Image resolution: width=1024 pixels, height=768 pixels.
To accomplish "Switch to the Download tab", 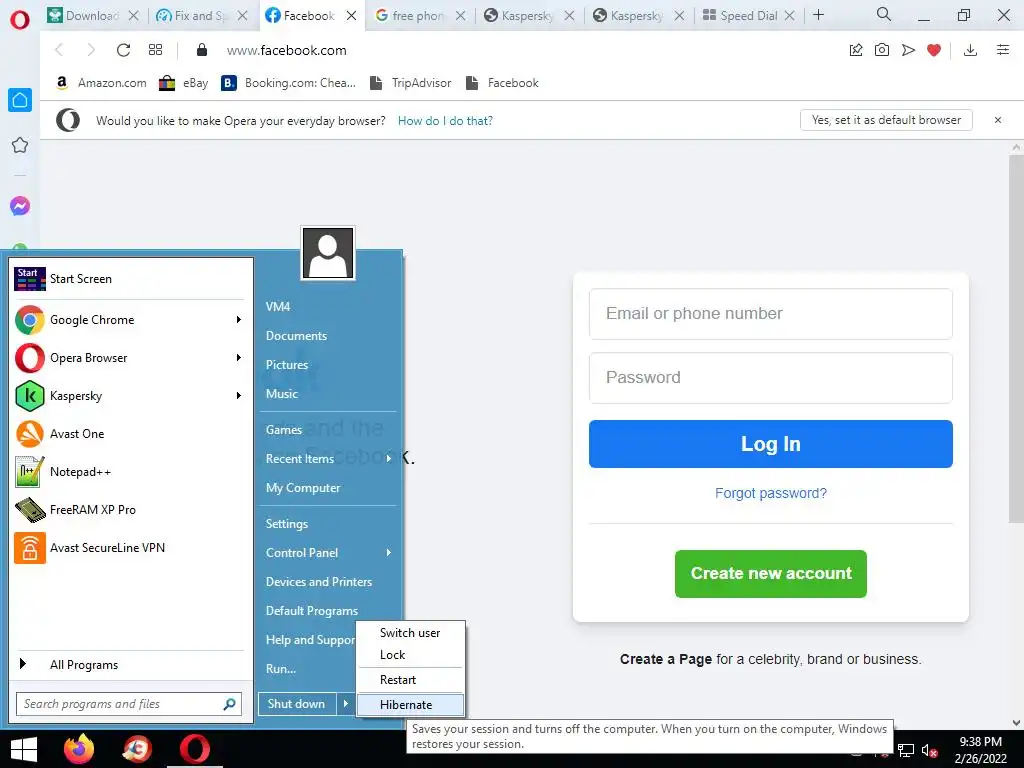I will 93,16.
